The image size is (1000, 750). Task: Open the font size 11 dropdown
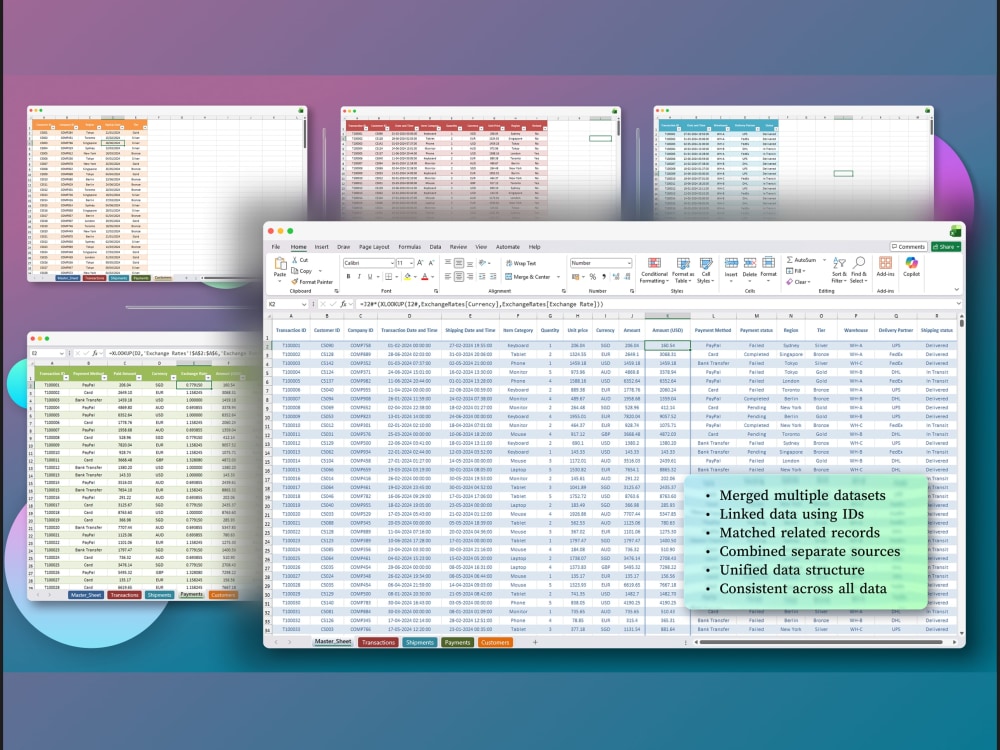click(x=411, y=263)
